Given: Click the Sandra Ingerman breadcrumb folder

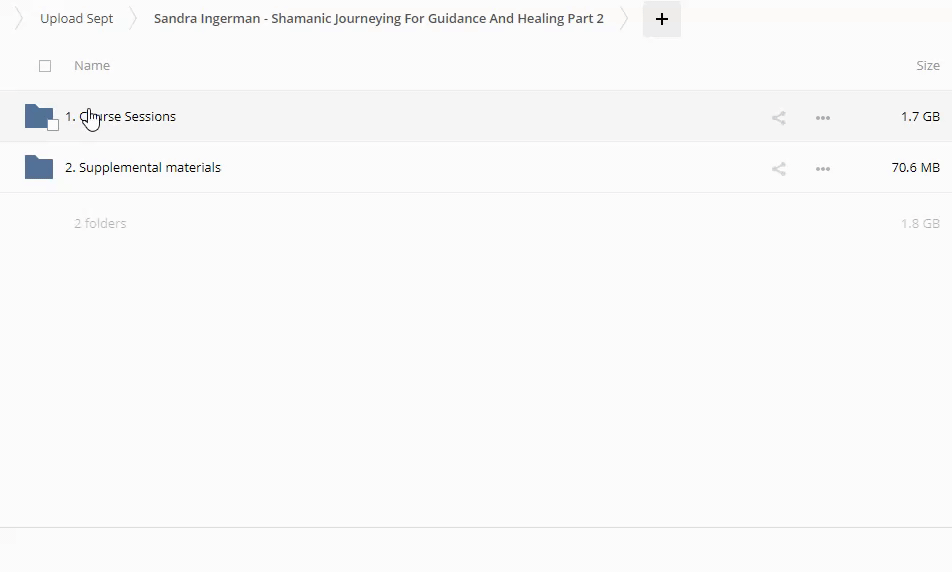Looking at the screenshot, I should click(x=378, y=19).
